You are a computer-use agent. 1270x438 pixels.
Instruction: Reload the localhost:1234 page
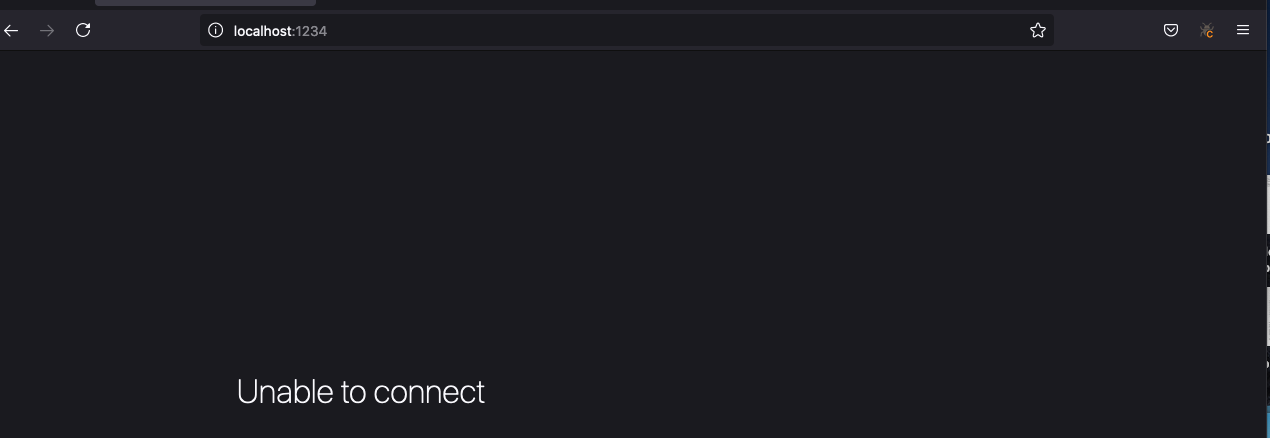tap(84, 30)
